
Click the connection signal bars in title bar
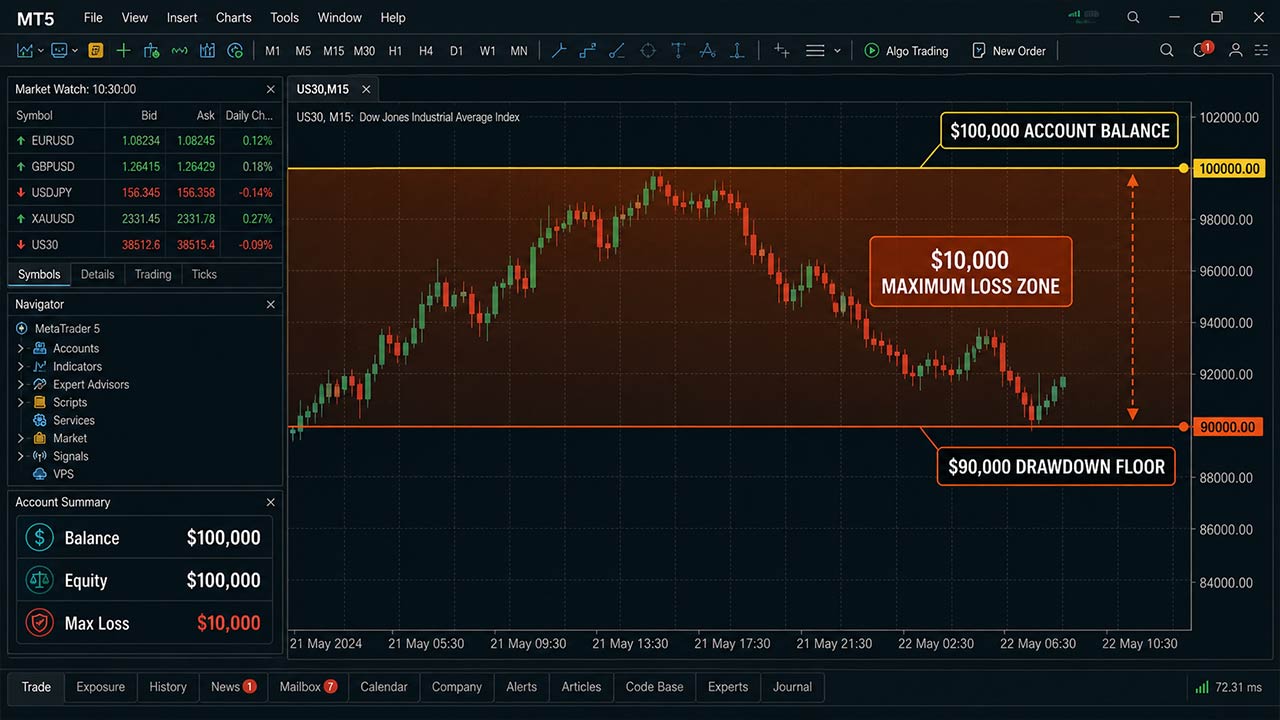(x=1075, y=15)
